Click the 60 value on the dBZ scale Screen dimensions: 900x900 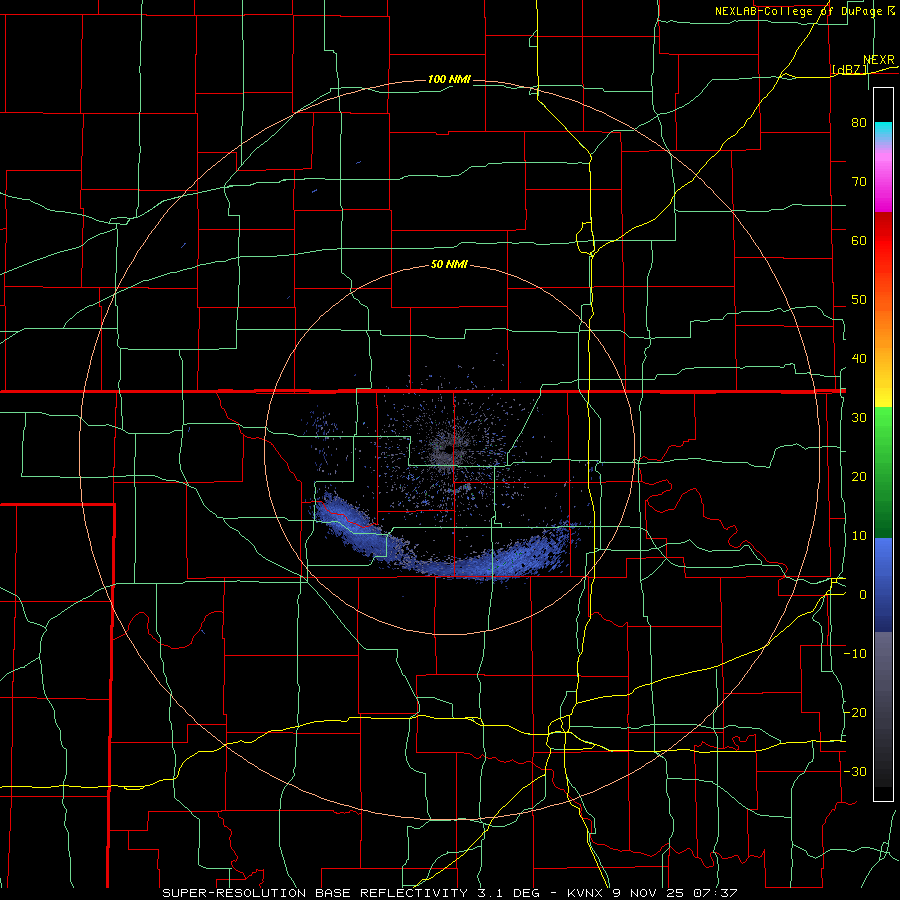[859, 240]
